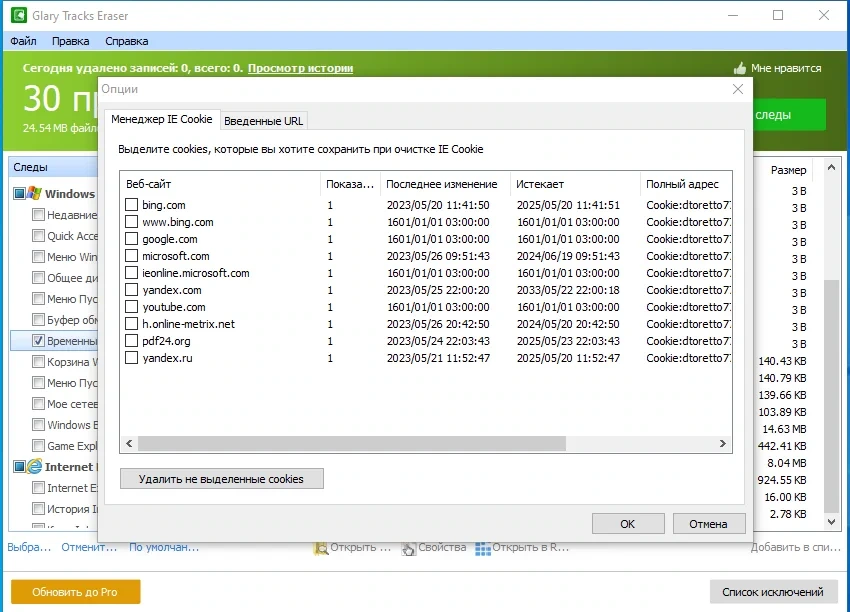Sort by the Последнее изменение column header
Screen dimensions: 850x612
(445, 184)
